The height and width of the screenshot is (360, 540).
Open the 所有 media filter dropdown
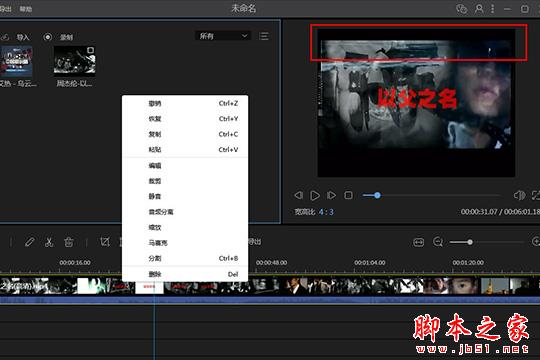tap(223, 36)
